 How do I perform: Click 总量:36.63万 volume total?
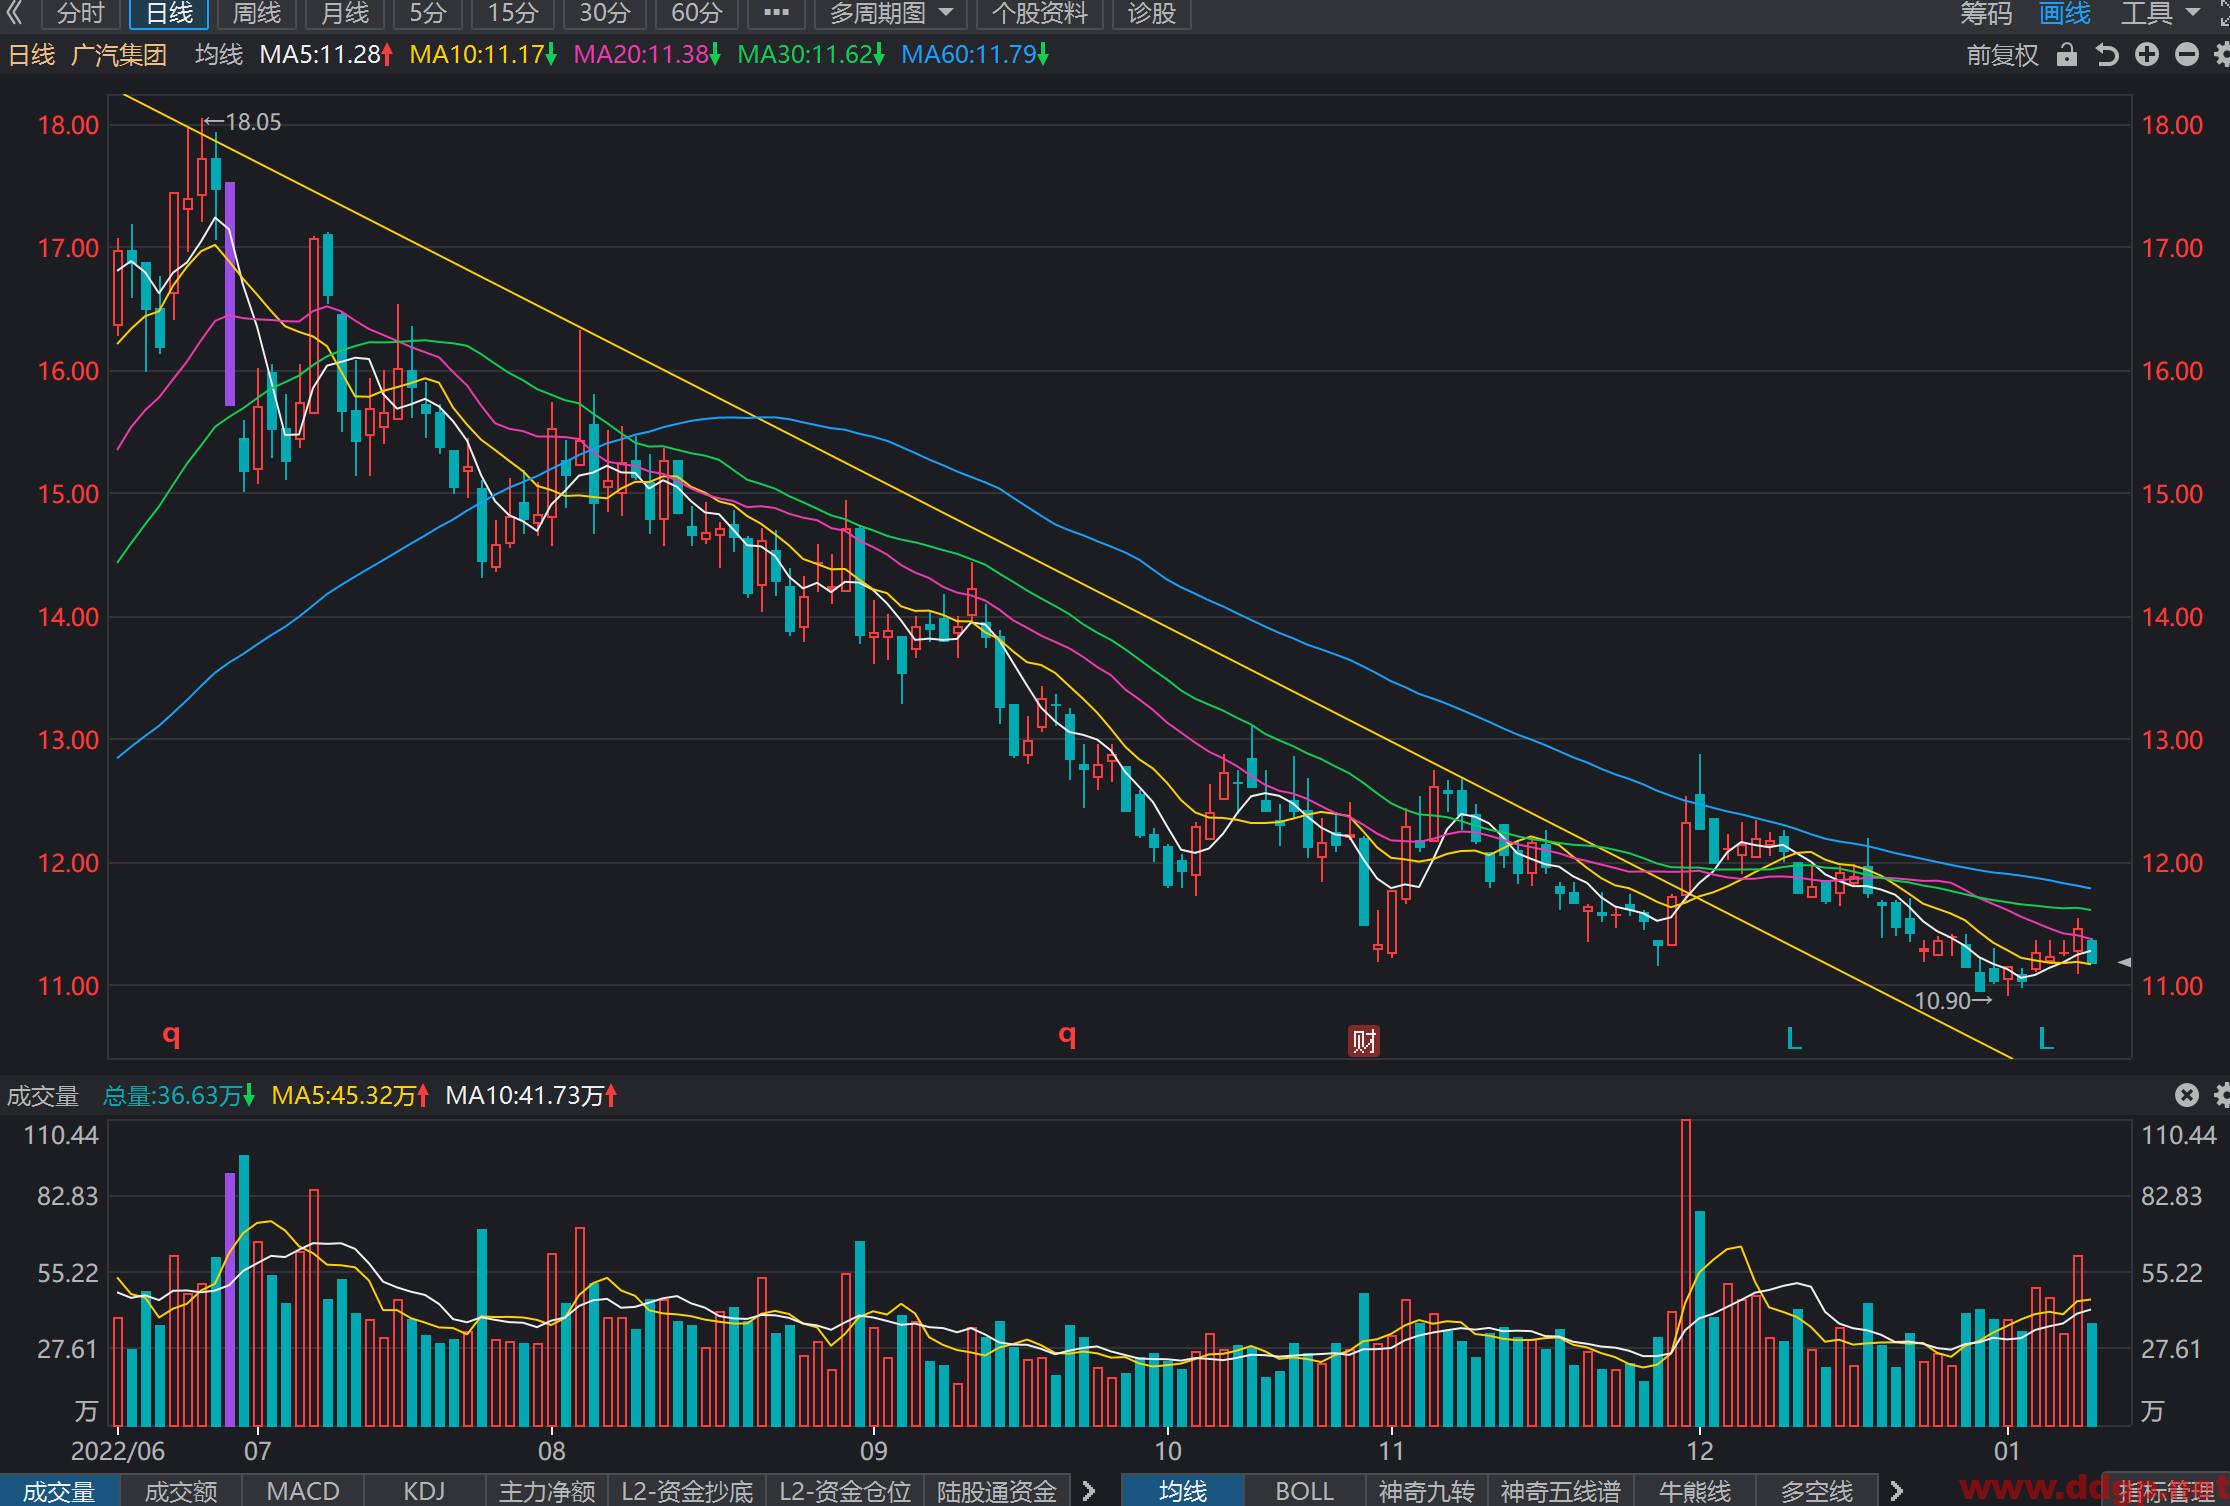179,1096
